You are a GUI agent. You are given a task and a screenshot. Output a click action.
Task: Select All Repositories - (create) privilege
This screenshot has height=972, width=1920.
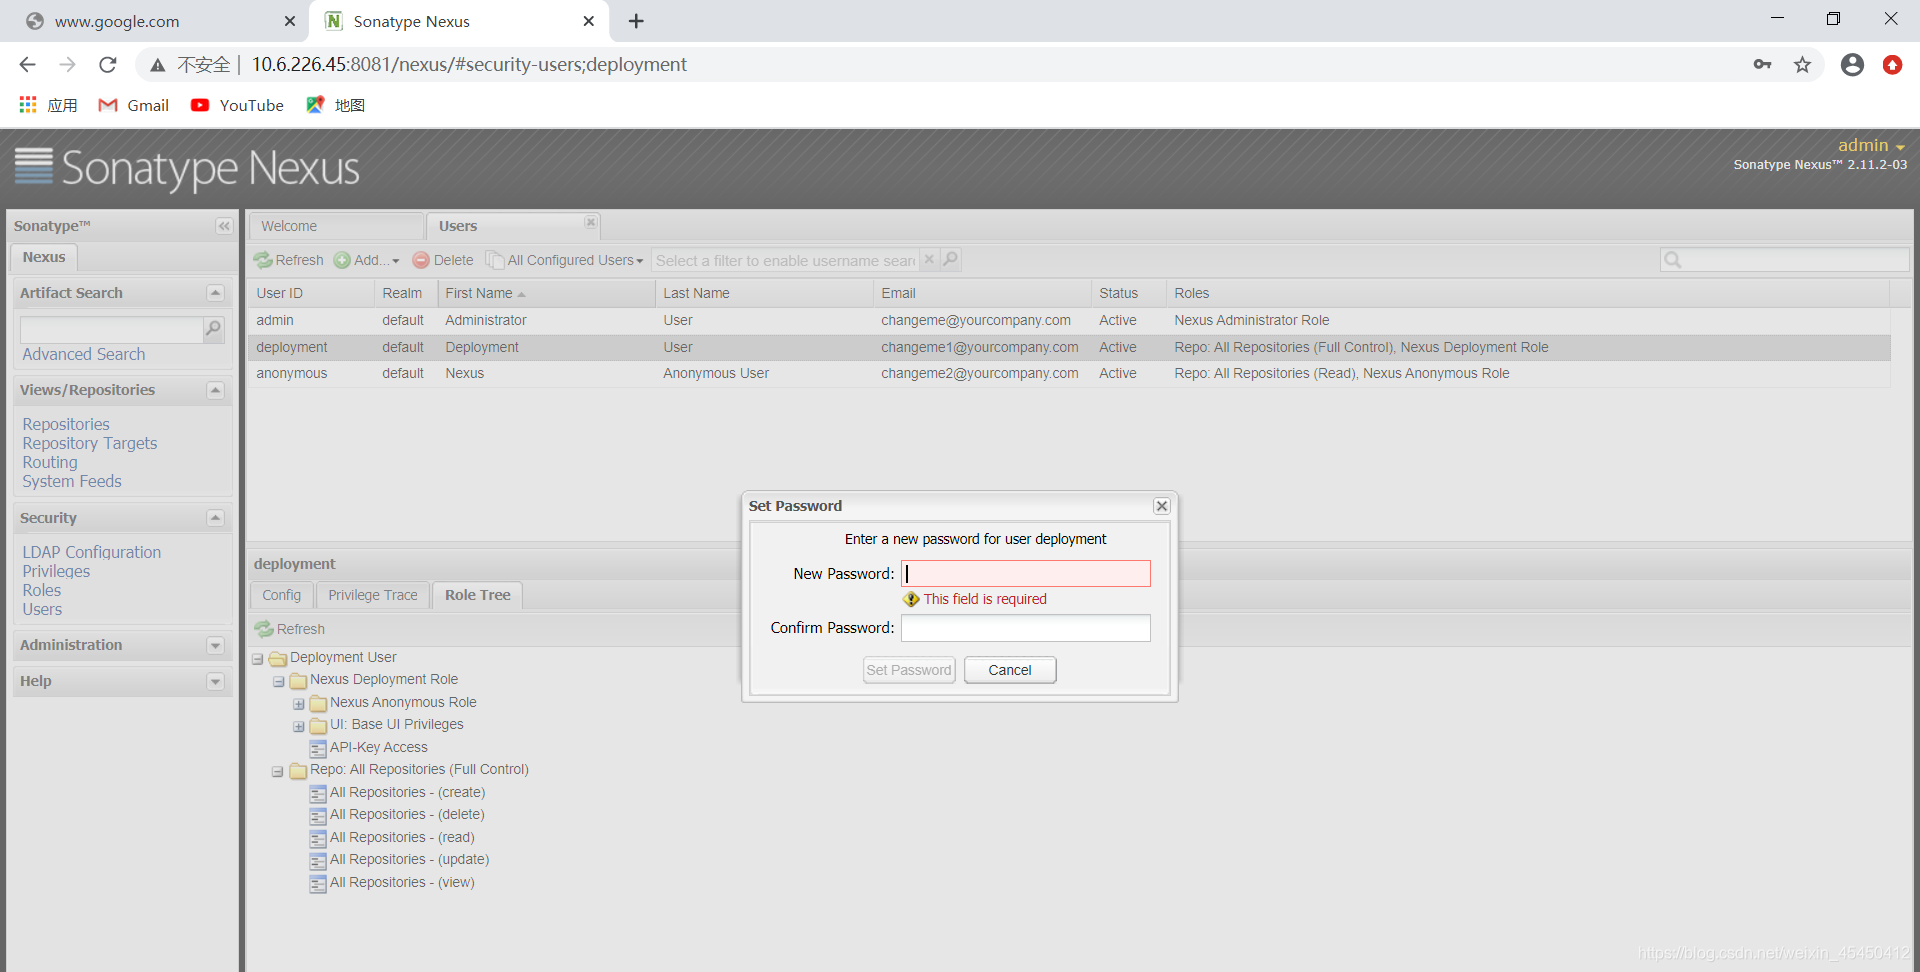coord(407,792)
